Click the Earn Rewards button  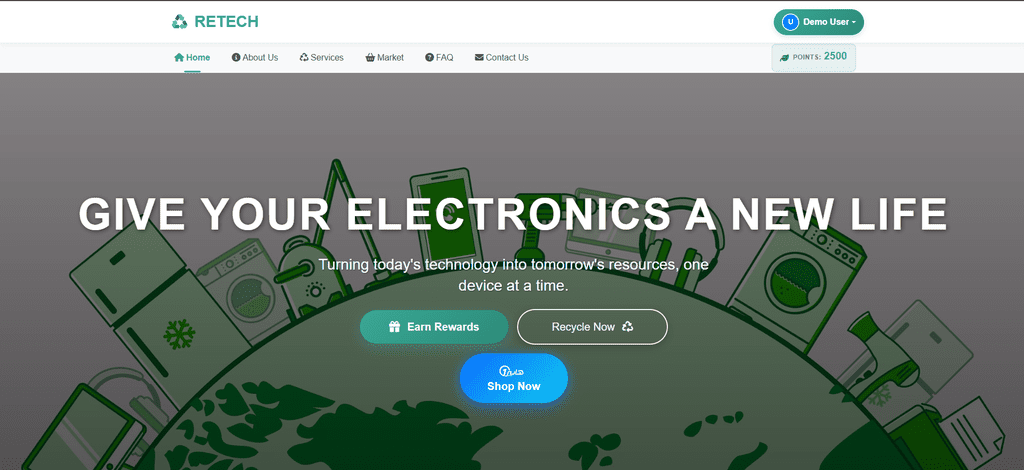(x=434, y=327)
